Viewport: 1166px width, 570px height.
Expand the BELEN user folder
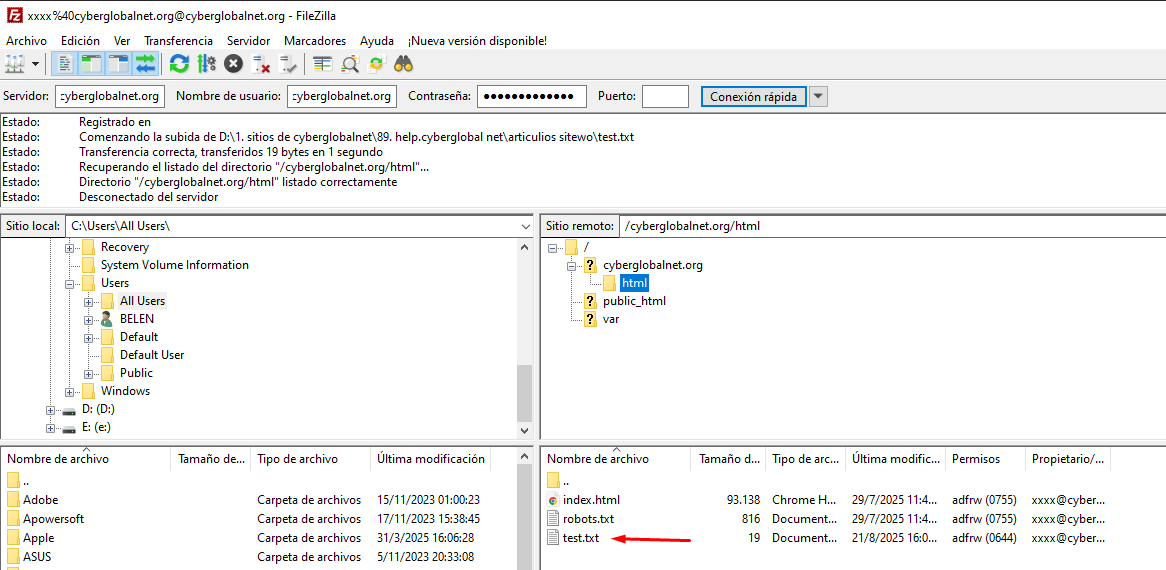[x=88, y=320]
